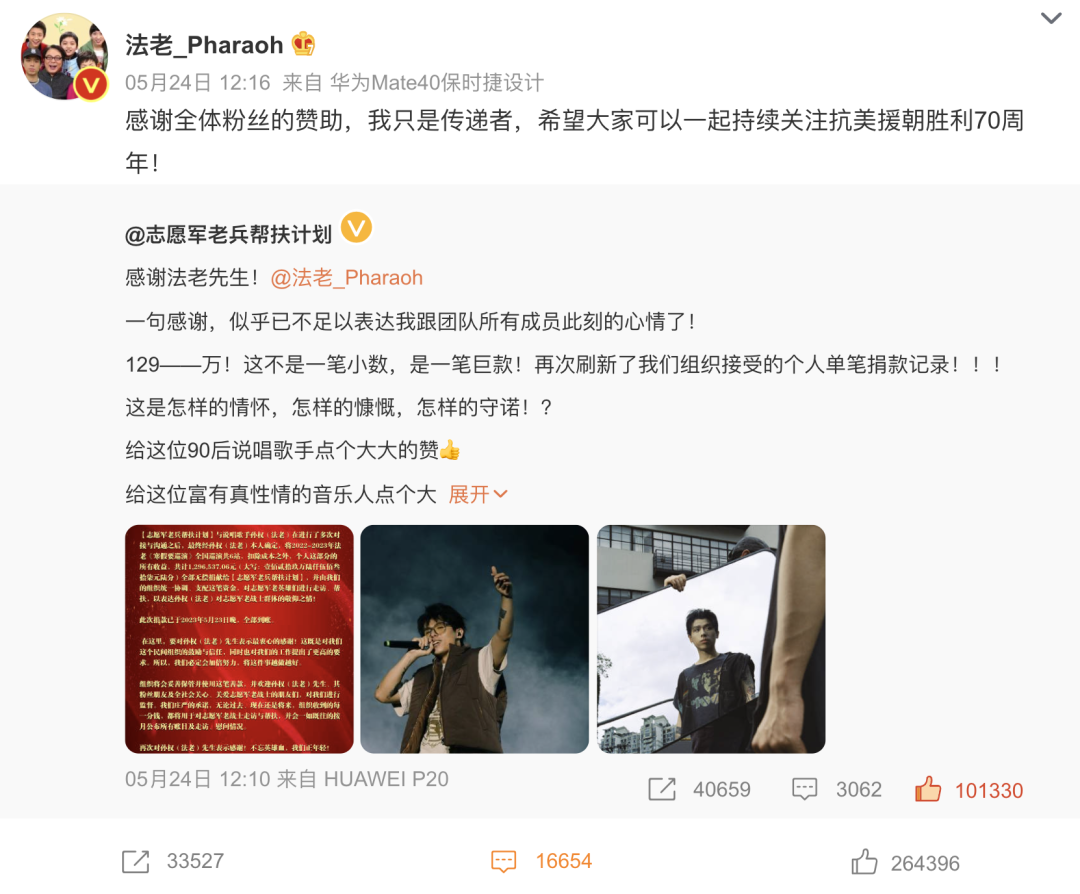Click the 05月24日 12:10 original post timestamp
1080x894 pixels.
tap(198, 779)
